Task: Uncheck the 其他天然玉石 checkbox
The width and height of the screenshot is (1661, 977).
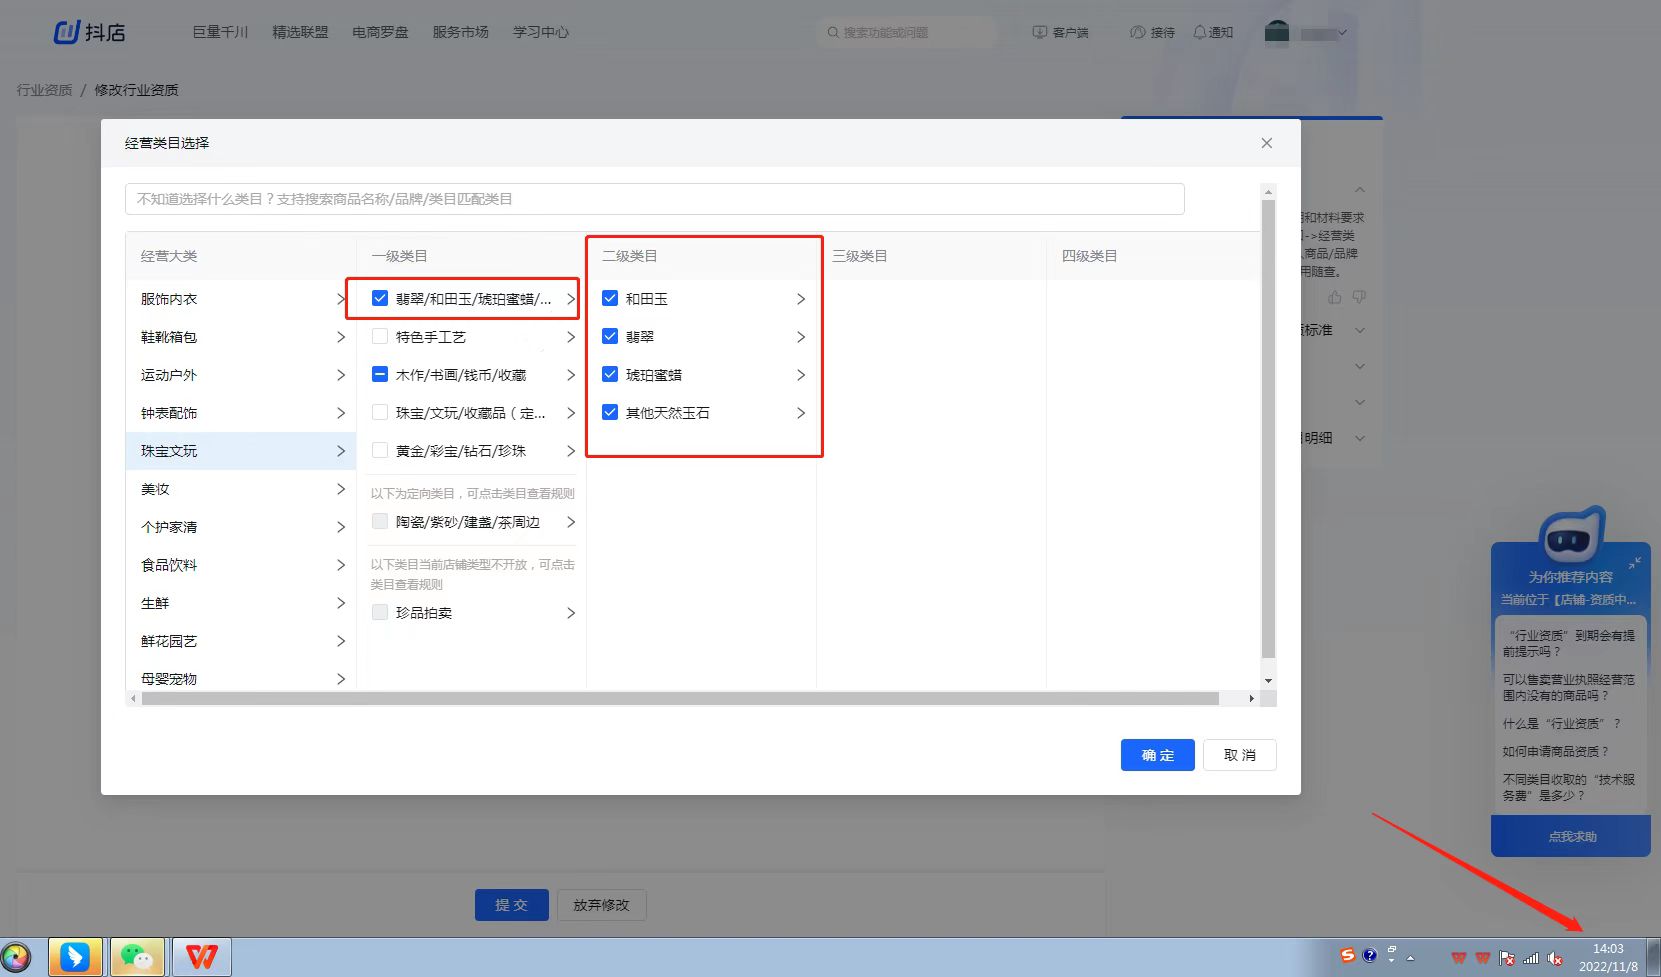Action: [x=610, y=412]
